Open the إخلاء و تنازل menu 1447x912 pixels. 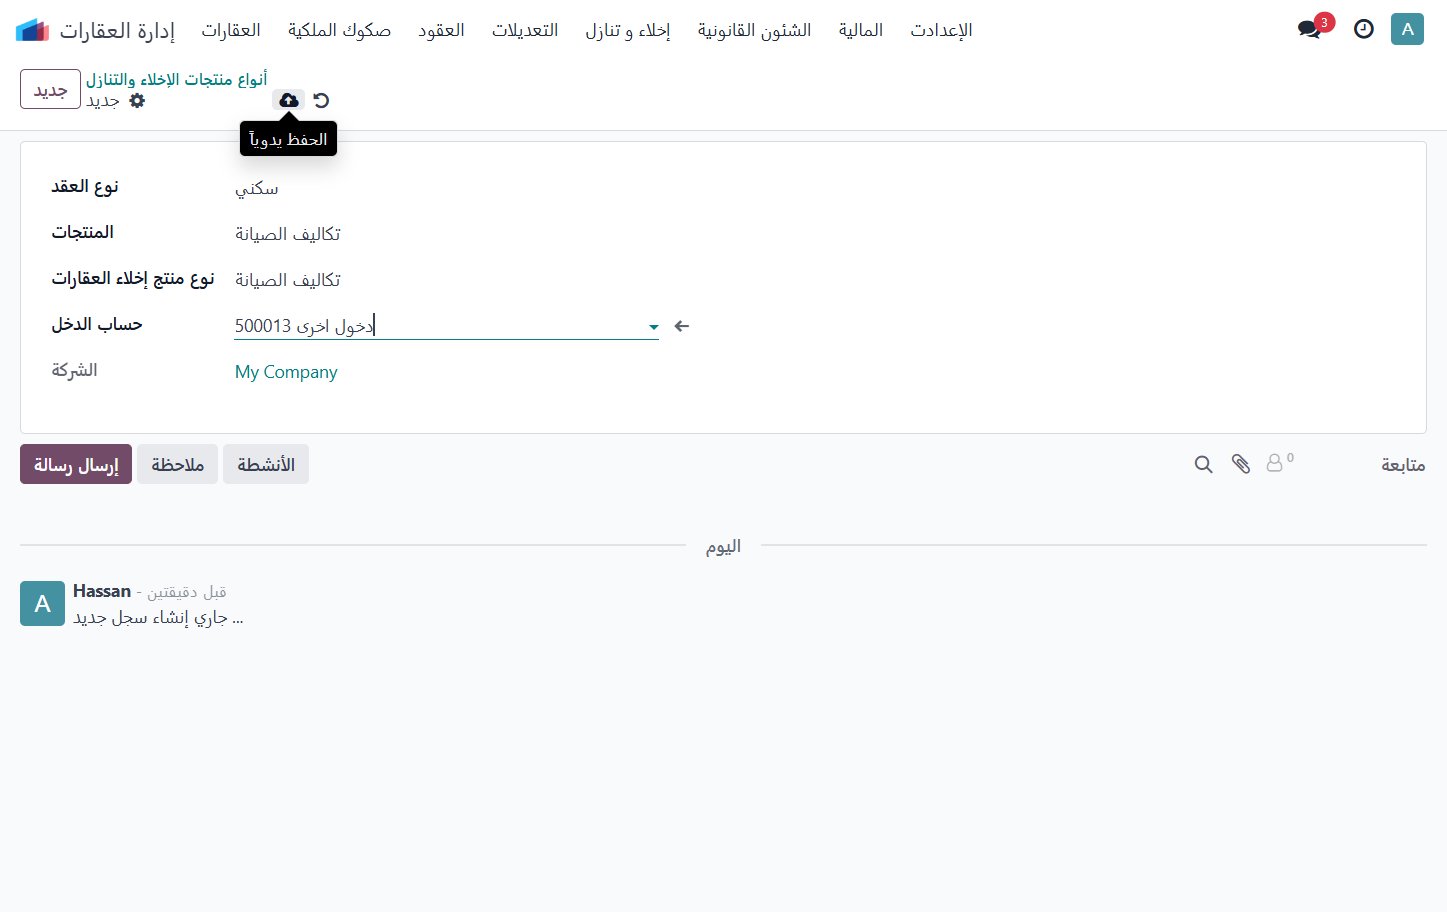tap(628, 30)
